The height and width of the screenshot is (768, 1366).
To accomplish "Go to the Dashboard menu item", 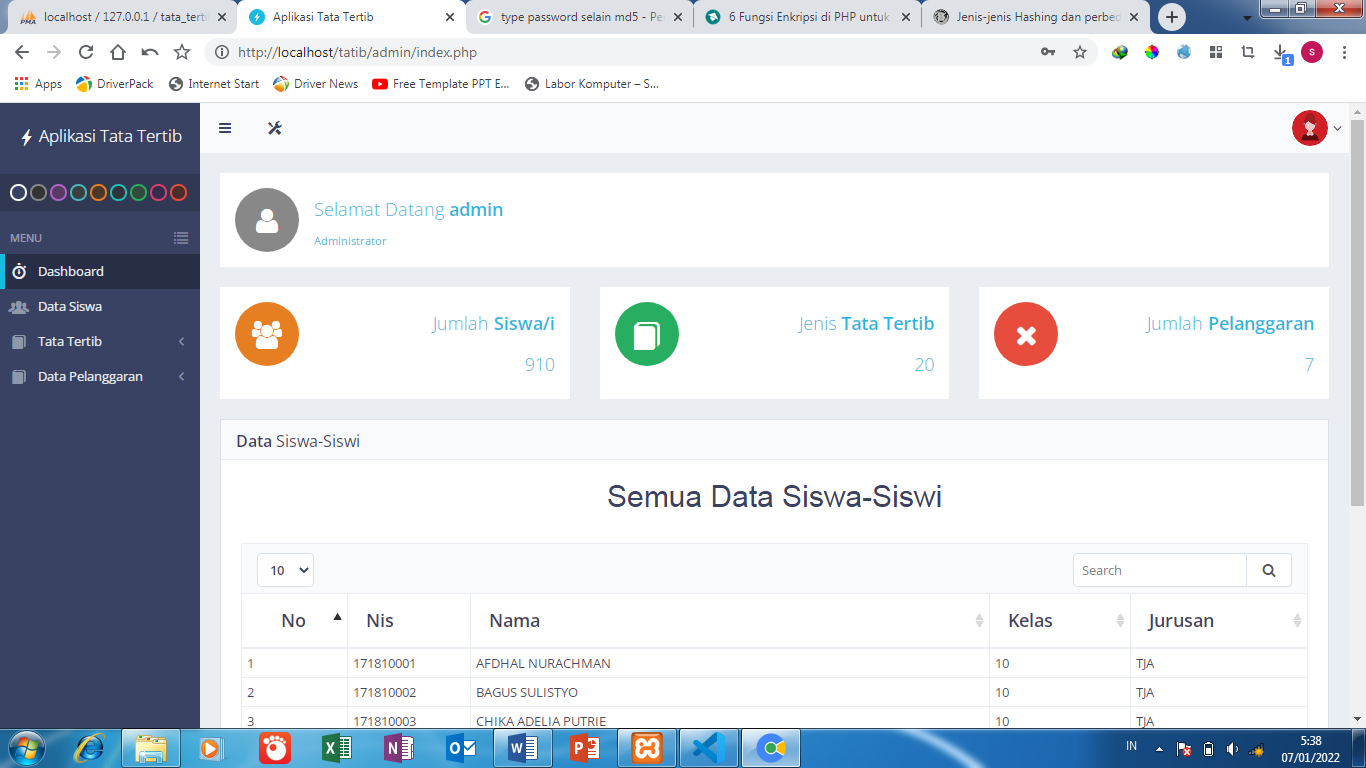I will pos(100,272).
